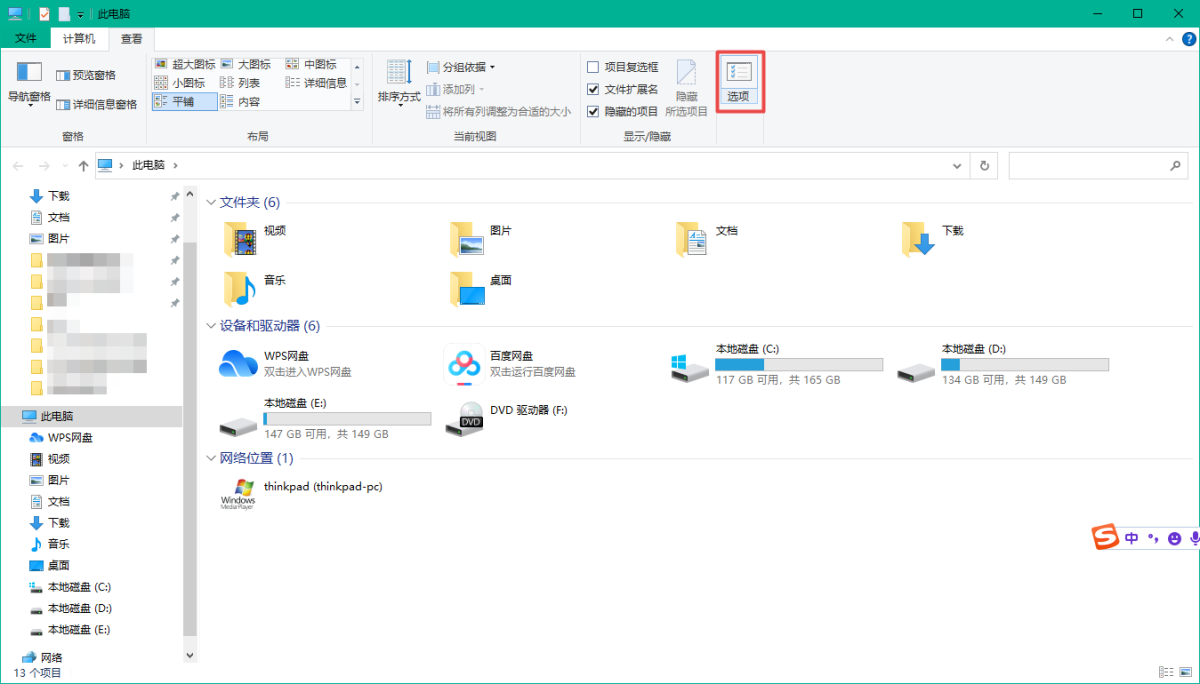The height and width of the screenshot is (684, 1200).
Task: Switch to the 计算机 tab
Action: (79, 38)
